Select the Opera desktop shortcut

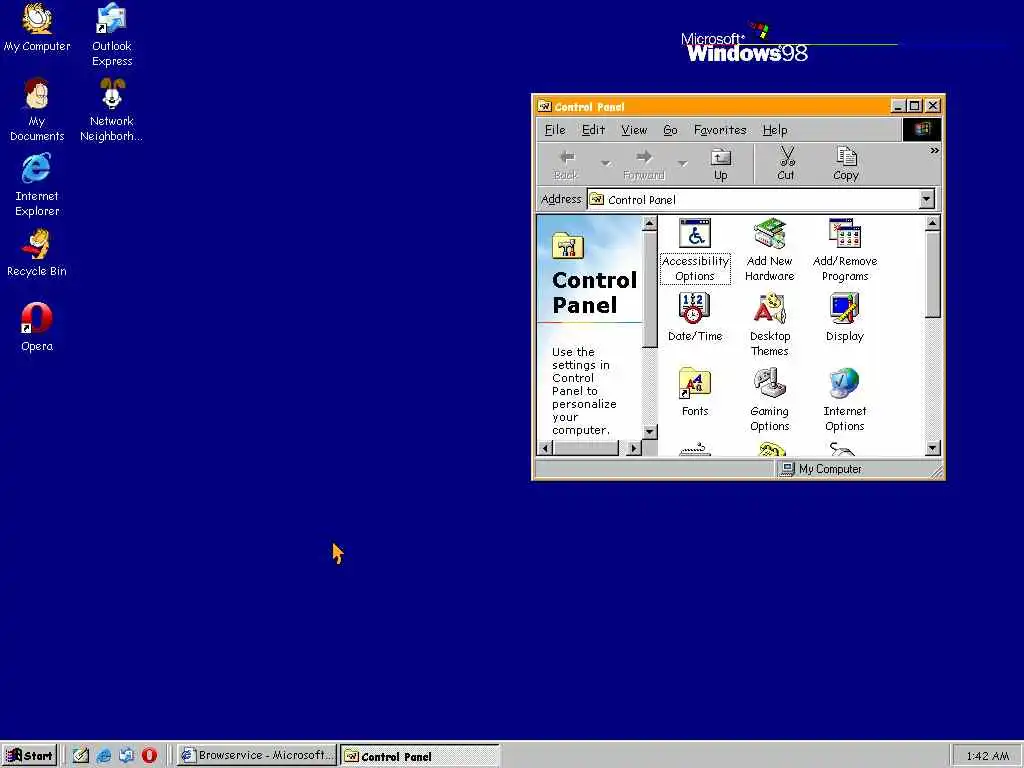37,327
